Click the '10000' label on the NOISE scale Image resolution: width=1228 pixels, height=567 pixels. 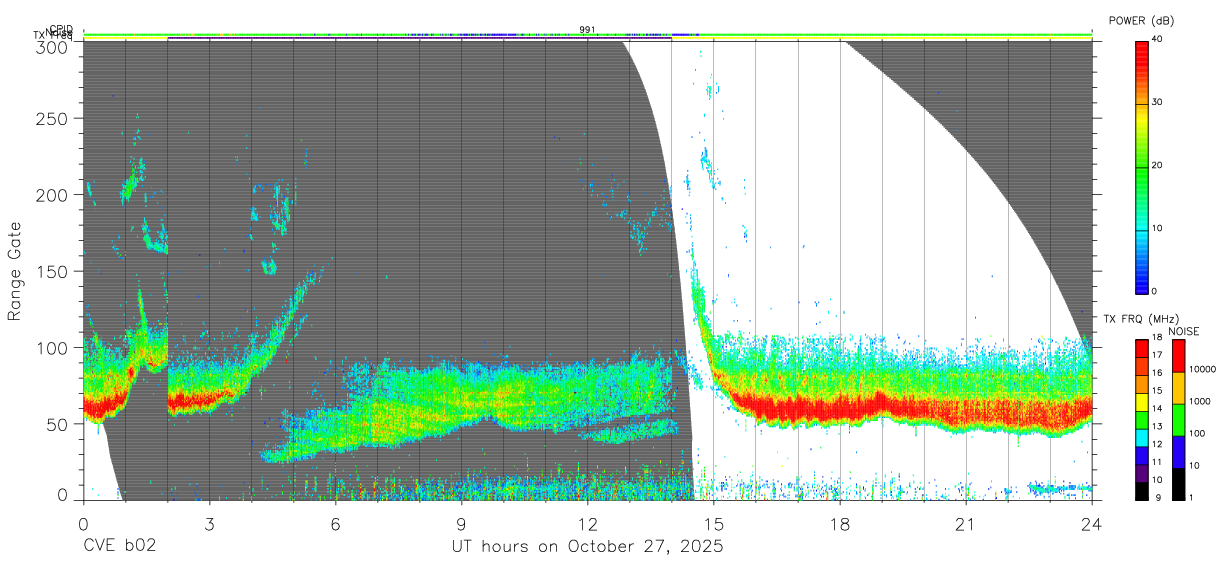(1202, 369)
